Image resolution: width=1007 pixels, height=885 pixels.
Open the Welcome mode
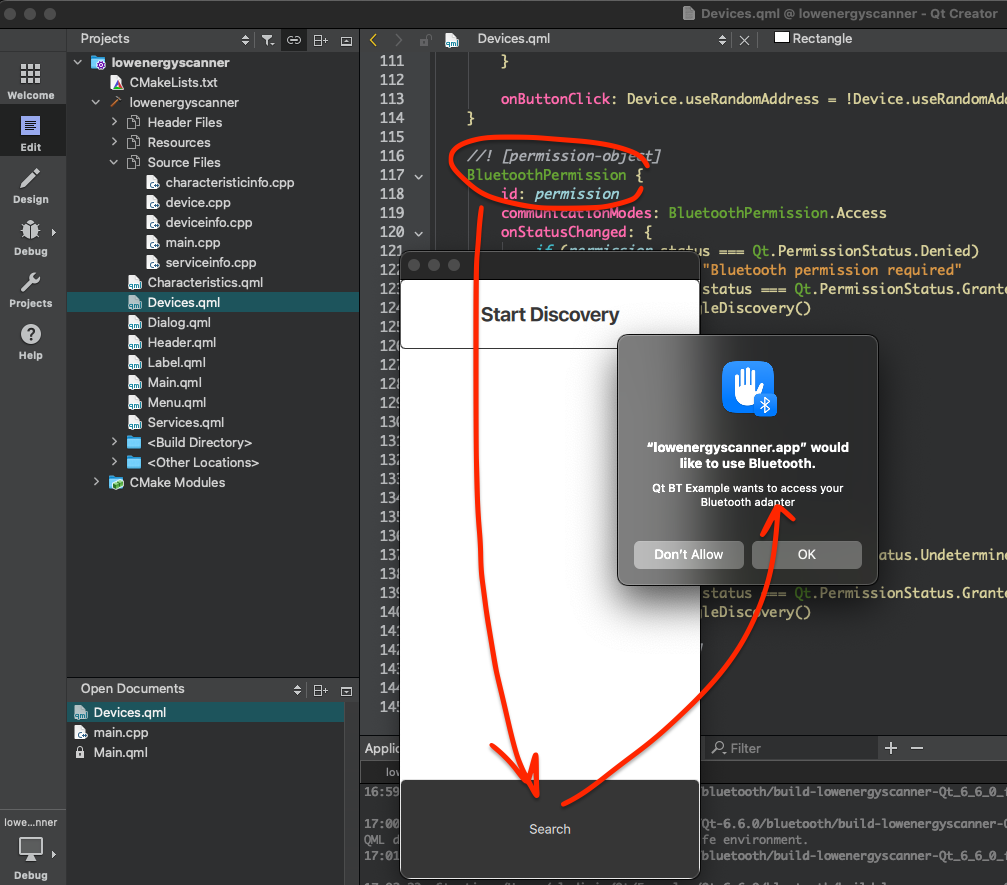31,81
